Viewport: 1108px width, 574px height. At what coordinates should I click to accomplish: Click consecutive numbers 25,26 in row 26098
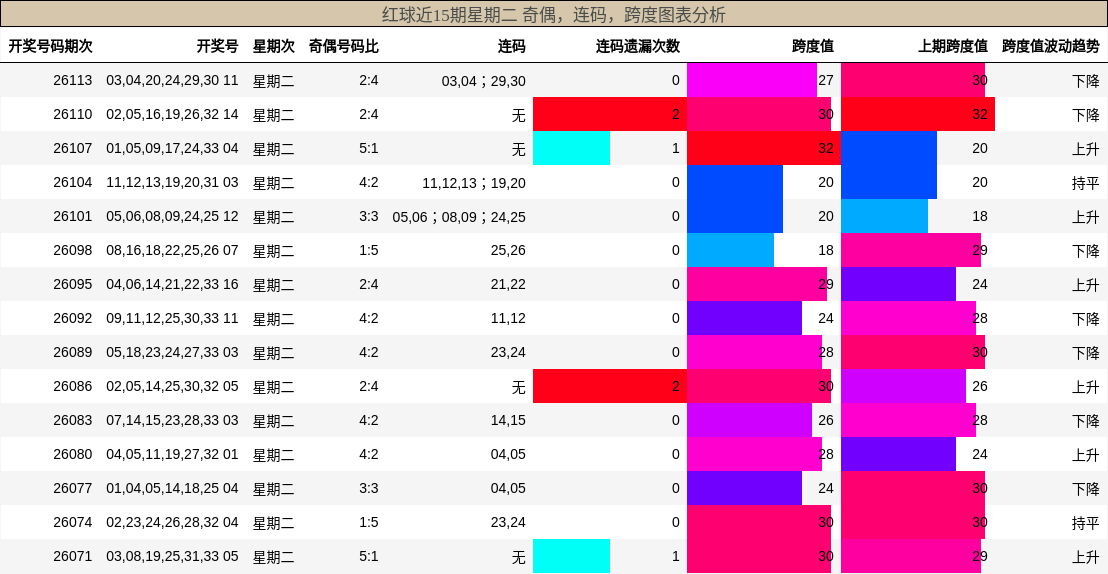click(x=508, y=250)
